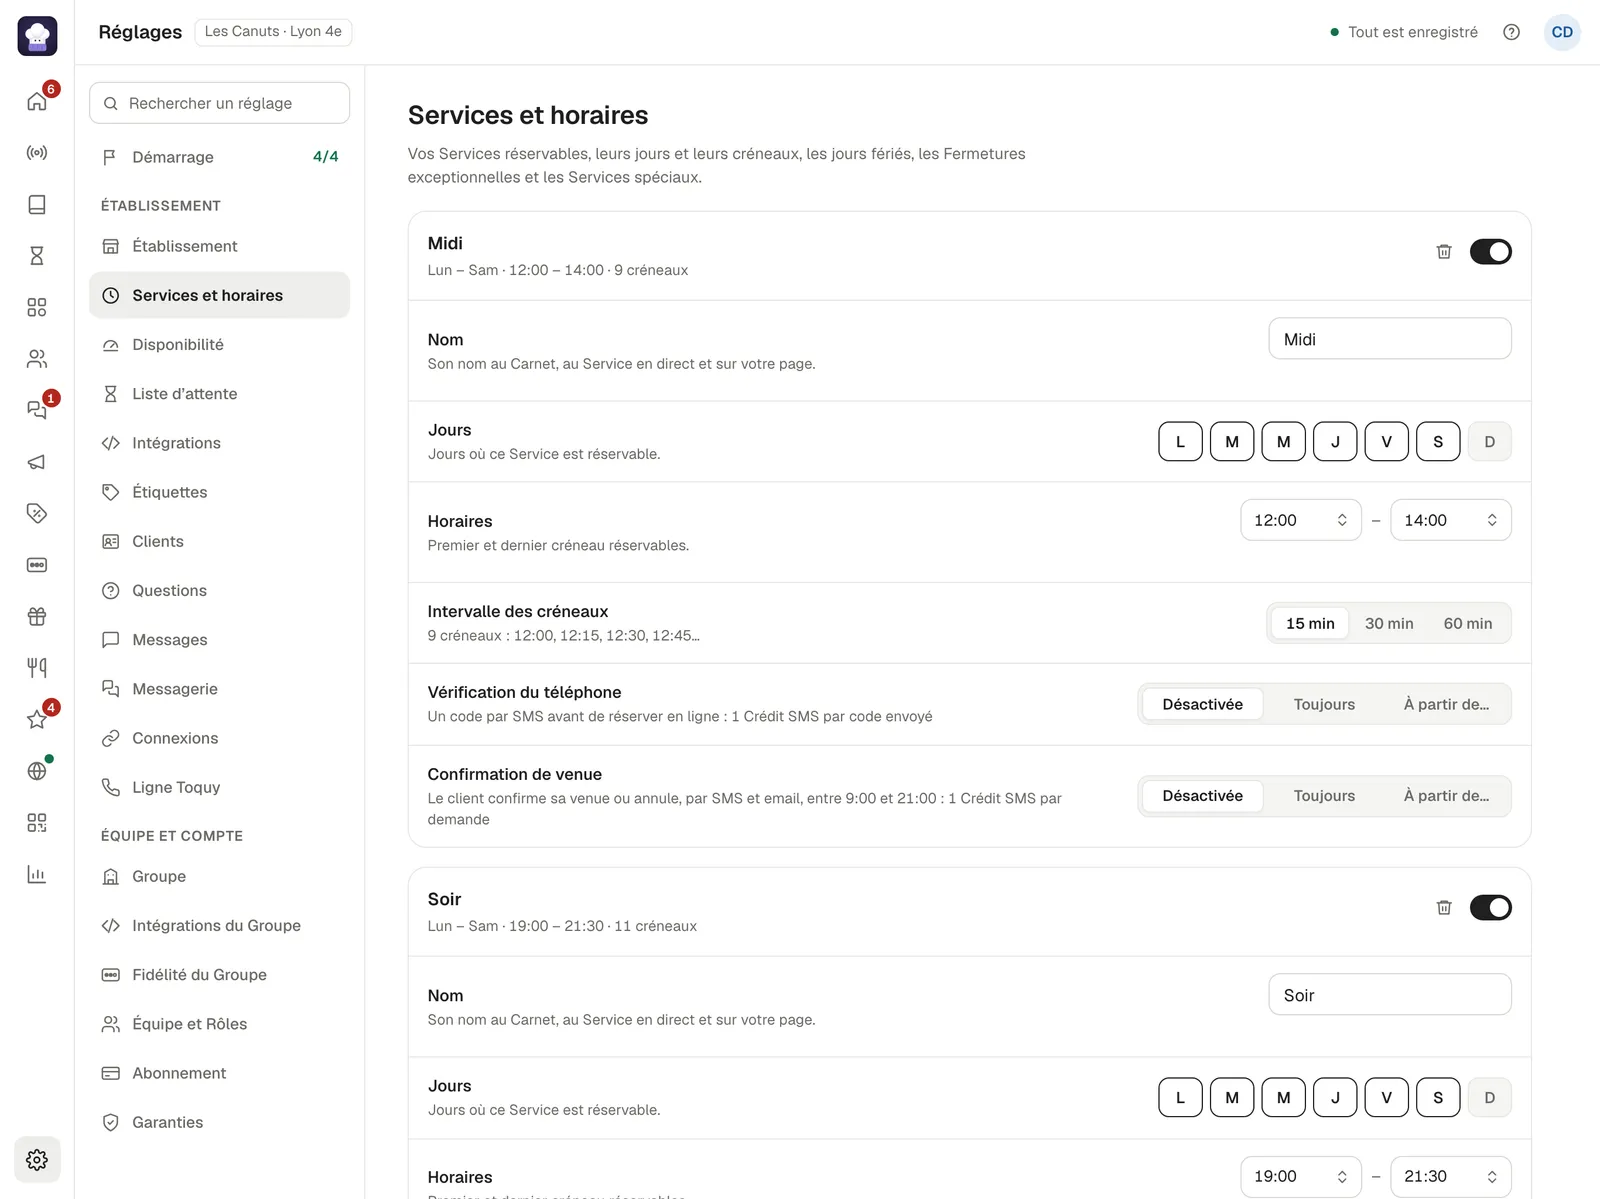This screenshot has width=1600, height=1199.
Task: Select the 30 min slot interval
Action: coord(1389,624)
